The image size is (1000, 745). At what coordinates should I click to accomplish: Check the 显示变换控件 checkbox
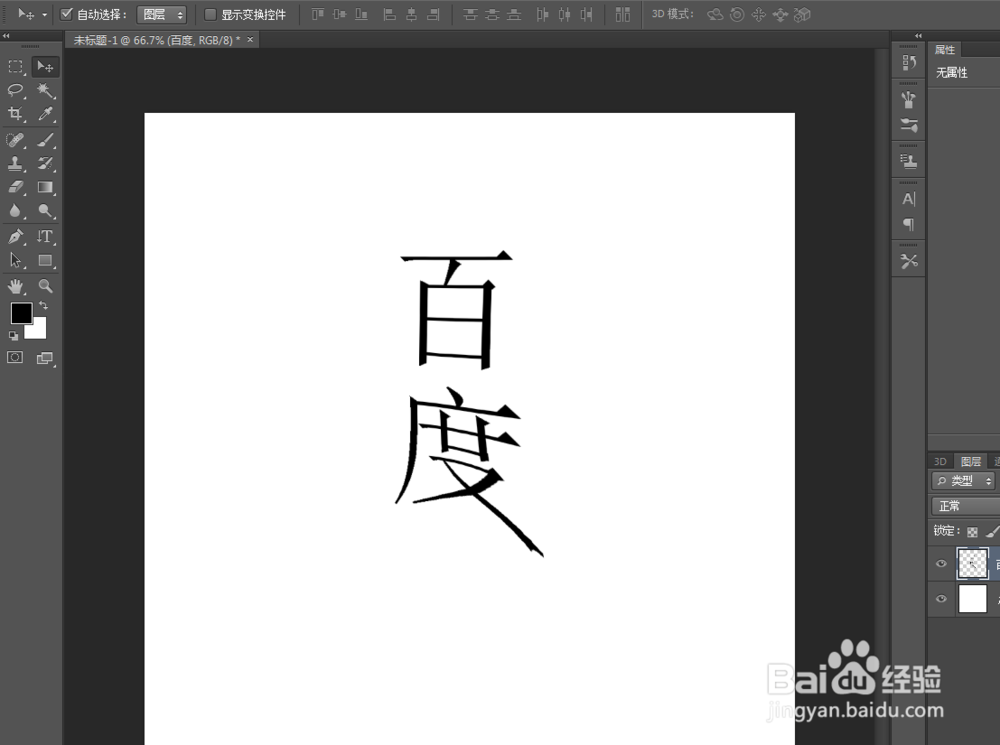pyautogui.click(x=210, y=14)
